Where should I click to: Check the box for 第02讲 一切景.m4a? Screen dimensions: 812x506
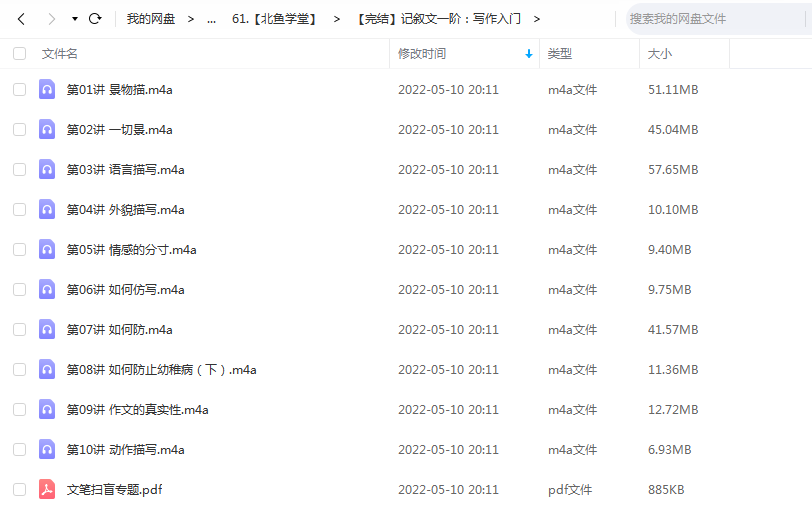tap(20, 129)
